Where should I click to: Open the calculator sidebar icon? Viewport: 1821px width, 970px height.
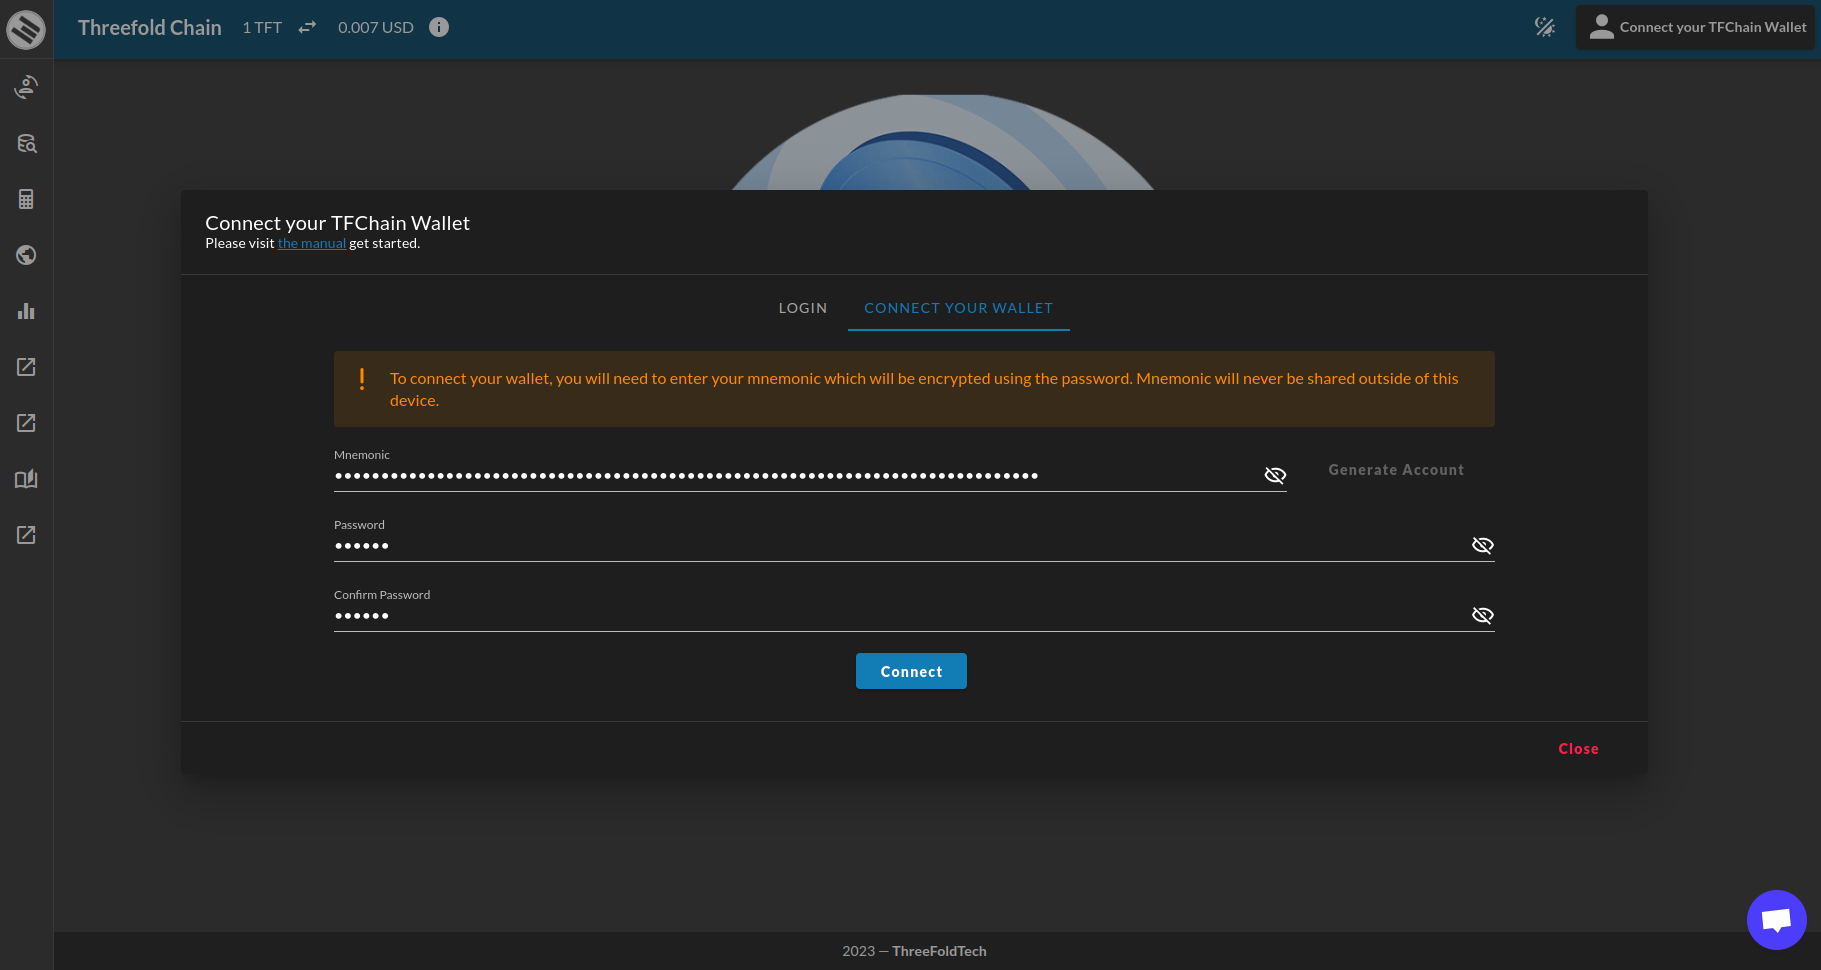[26, 199]
